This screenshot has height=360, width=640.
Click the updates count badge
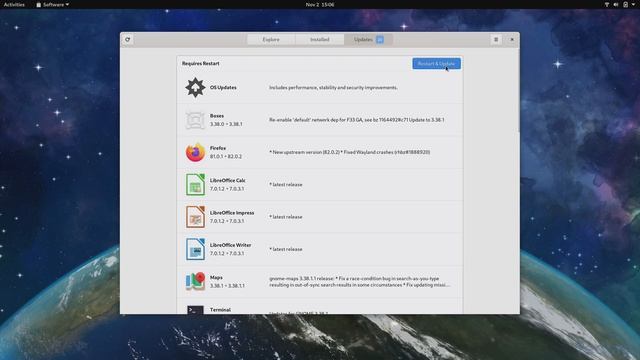[380, 40]
